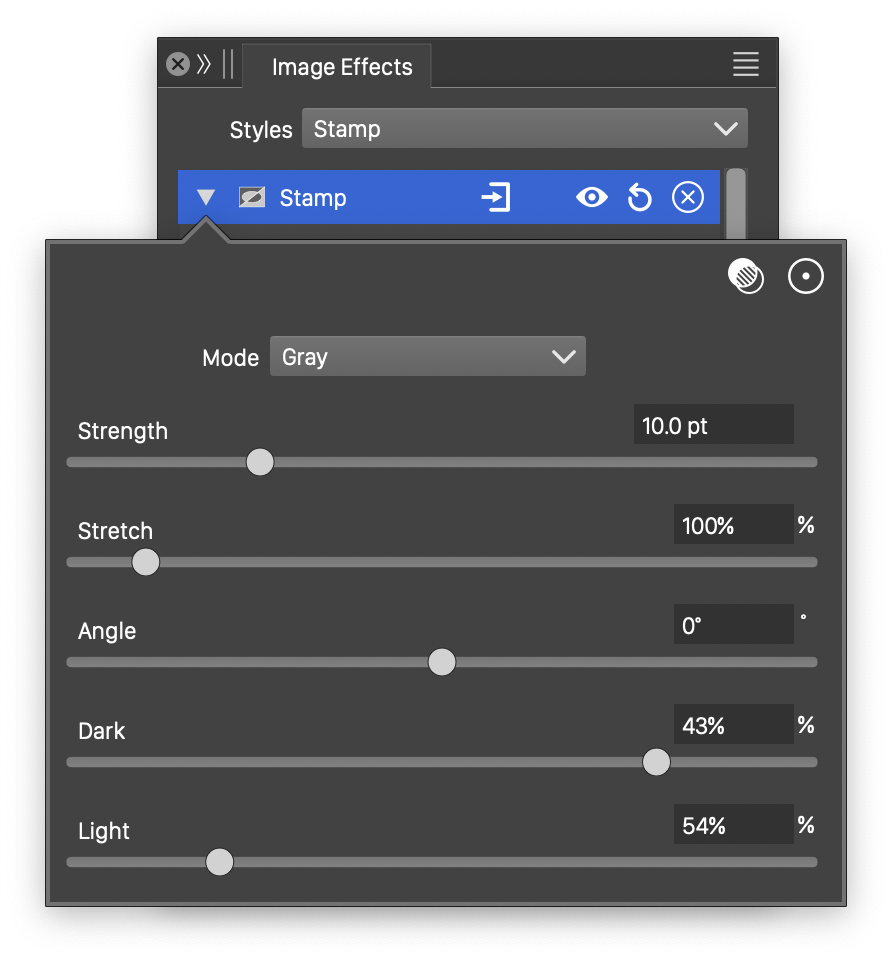Viewport: 892px width, 960px height.
Task: Click the Strength value field 10.0 pt
Action: pyautogui.click(x=713, y=425)
